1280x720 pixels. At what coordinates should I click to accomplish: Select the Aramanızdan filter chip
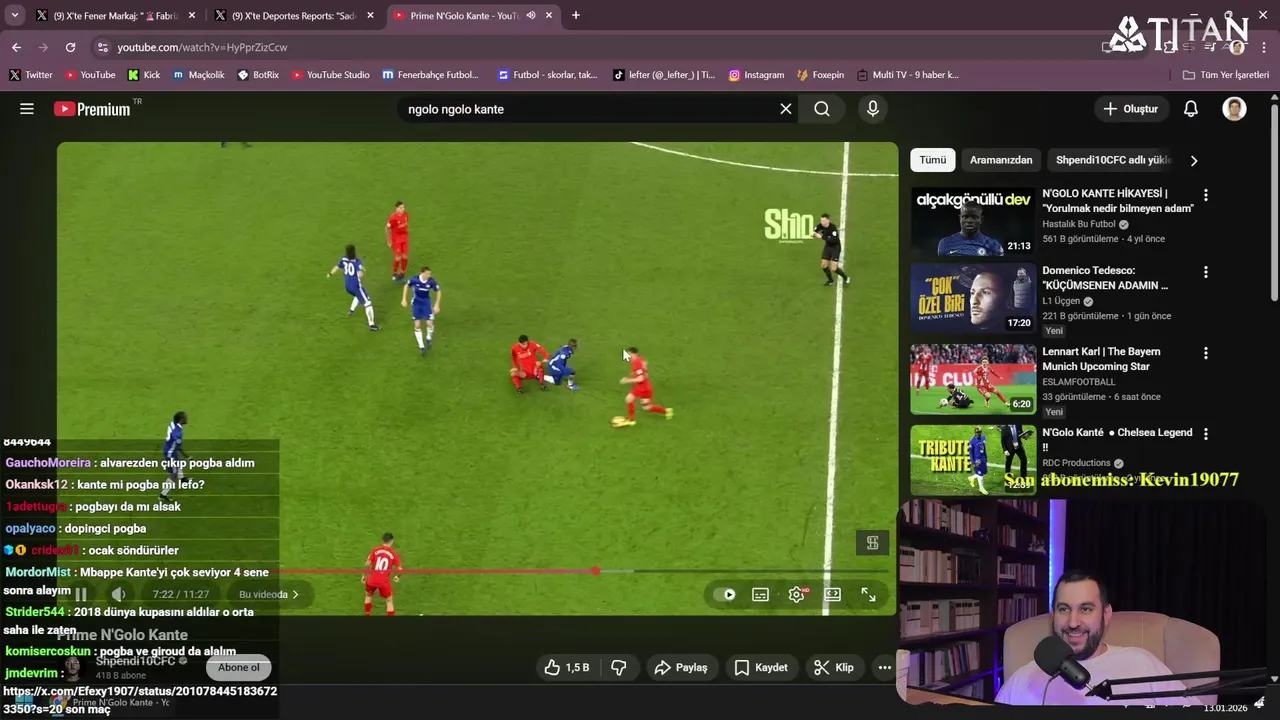point(1001,160)
